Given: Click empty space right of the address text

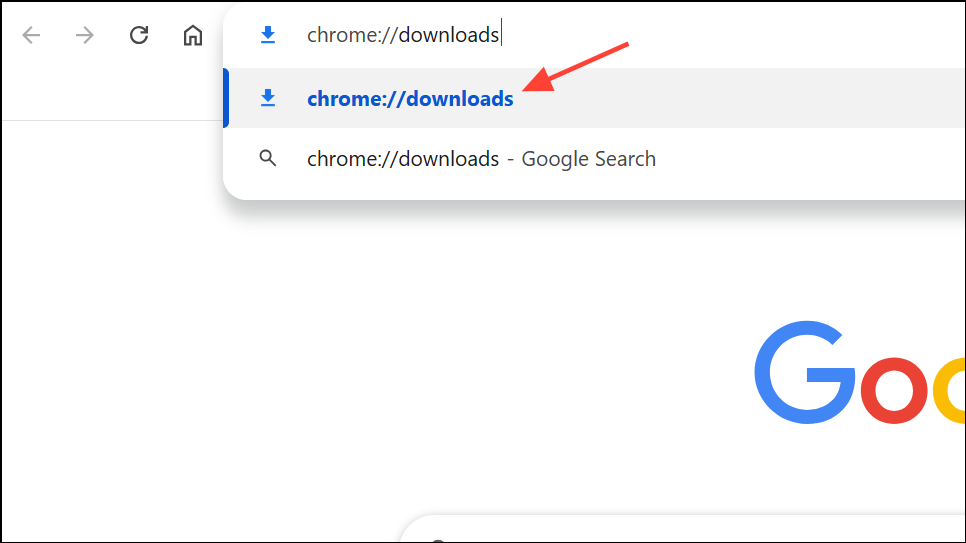Looking at the screenshot, I should (x=750, y=36).
